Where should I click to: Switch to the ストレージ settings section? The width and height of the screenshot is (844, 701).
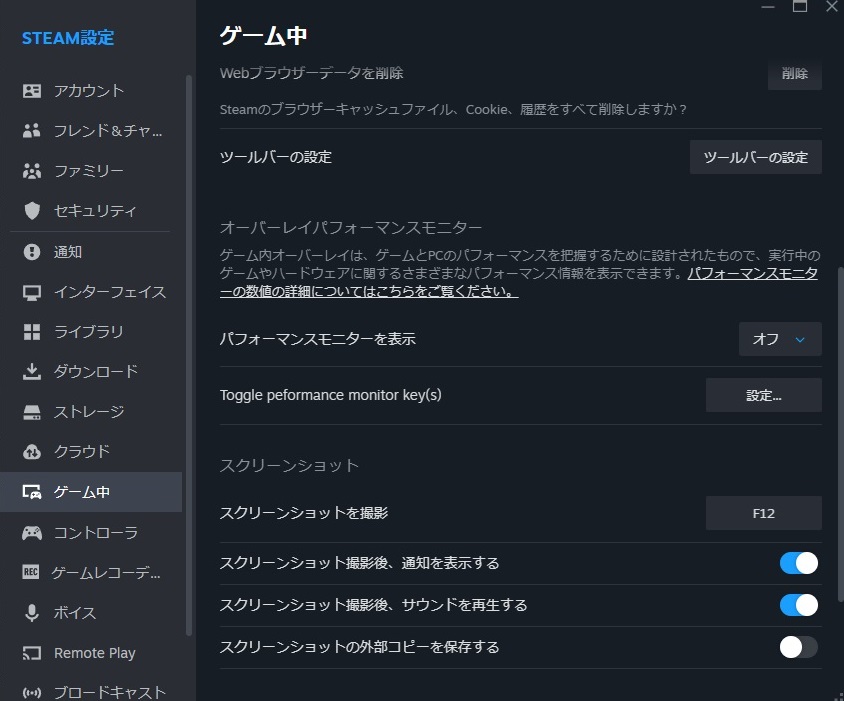click(x=89, y=412)
